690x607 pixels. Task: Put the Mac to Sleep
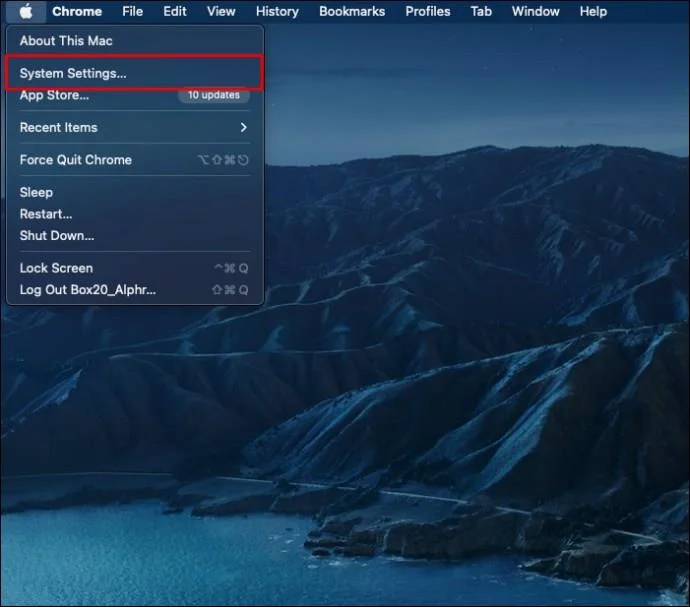tap(135, 192)
